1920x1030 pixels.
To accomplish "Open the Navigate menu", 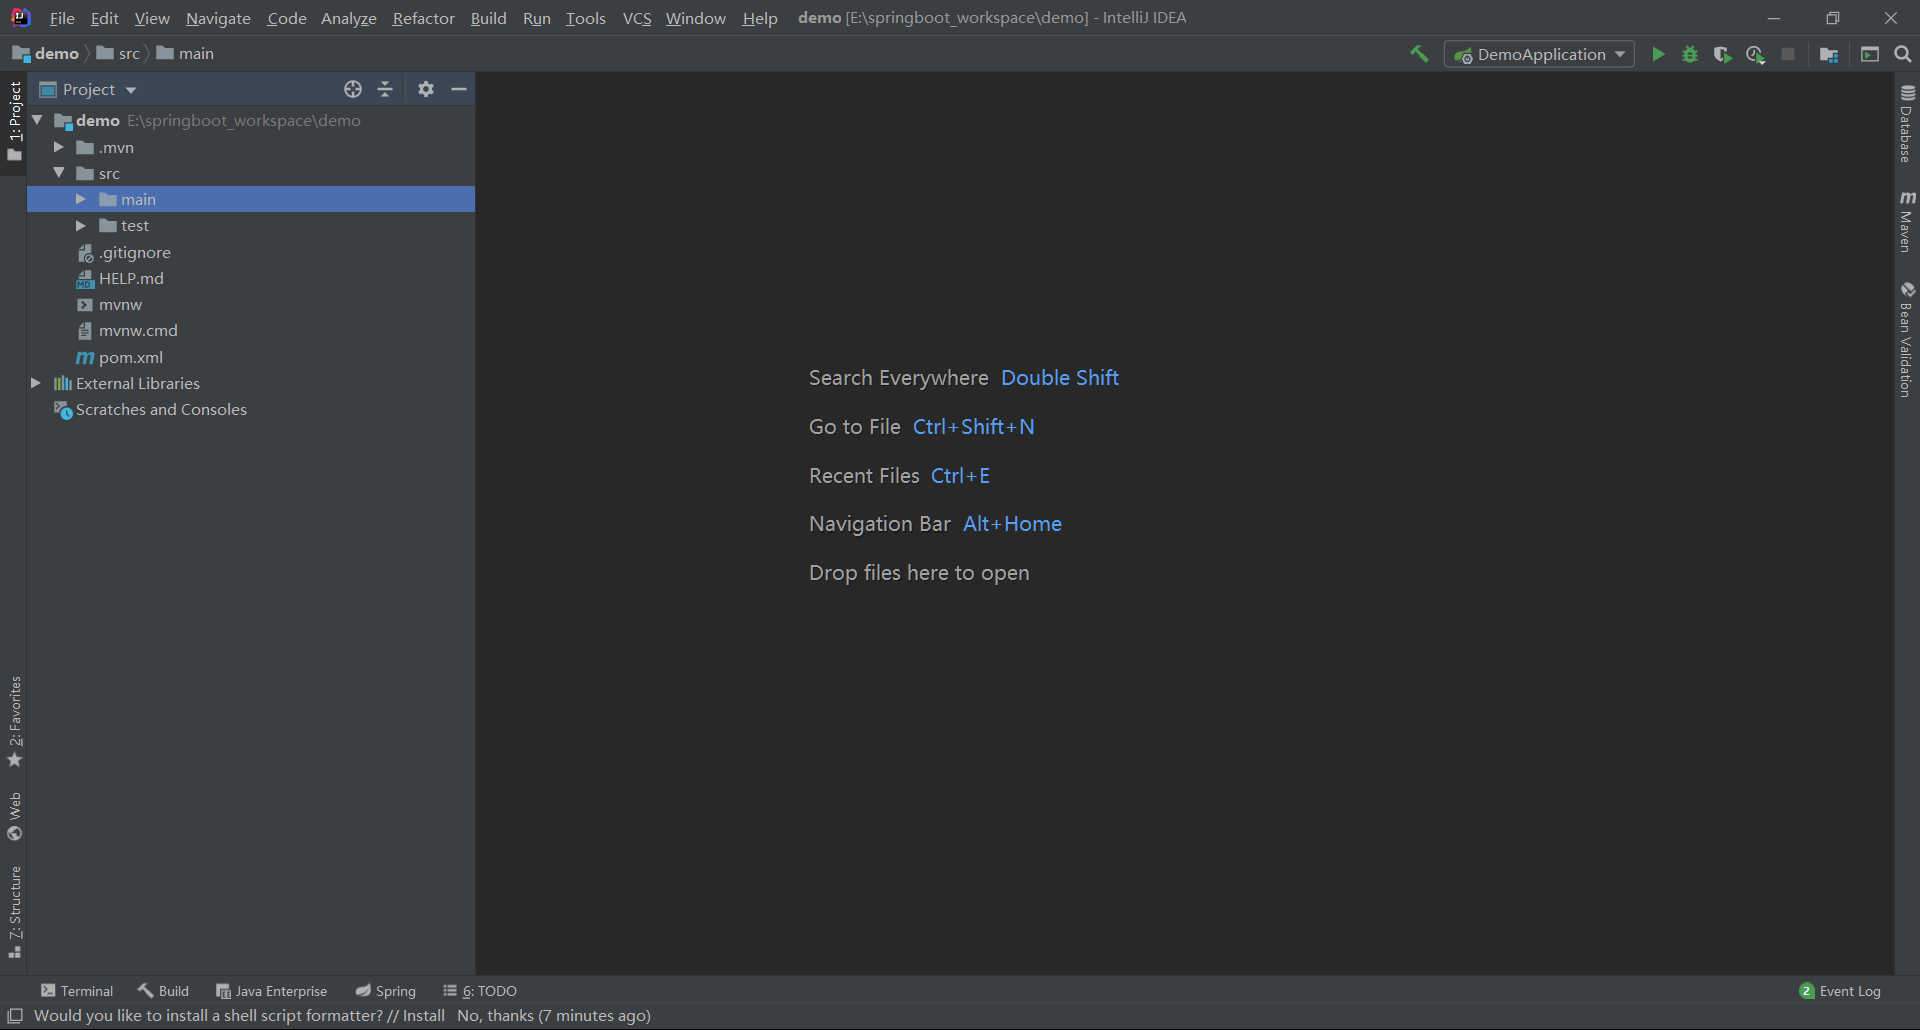I will coord(218,18).
